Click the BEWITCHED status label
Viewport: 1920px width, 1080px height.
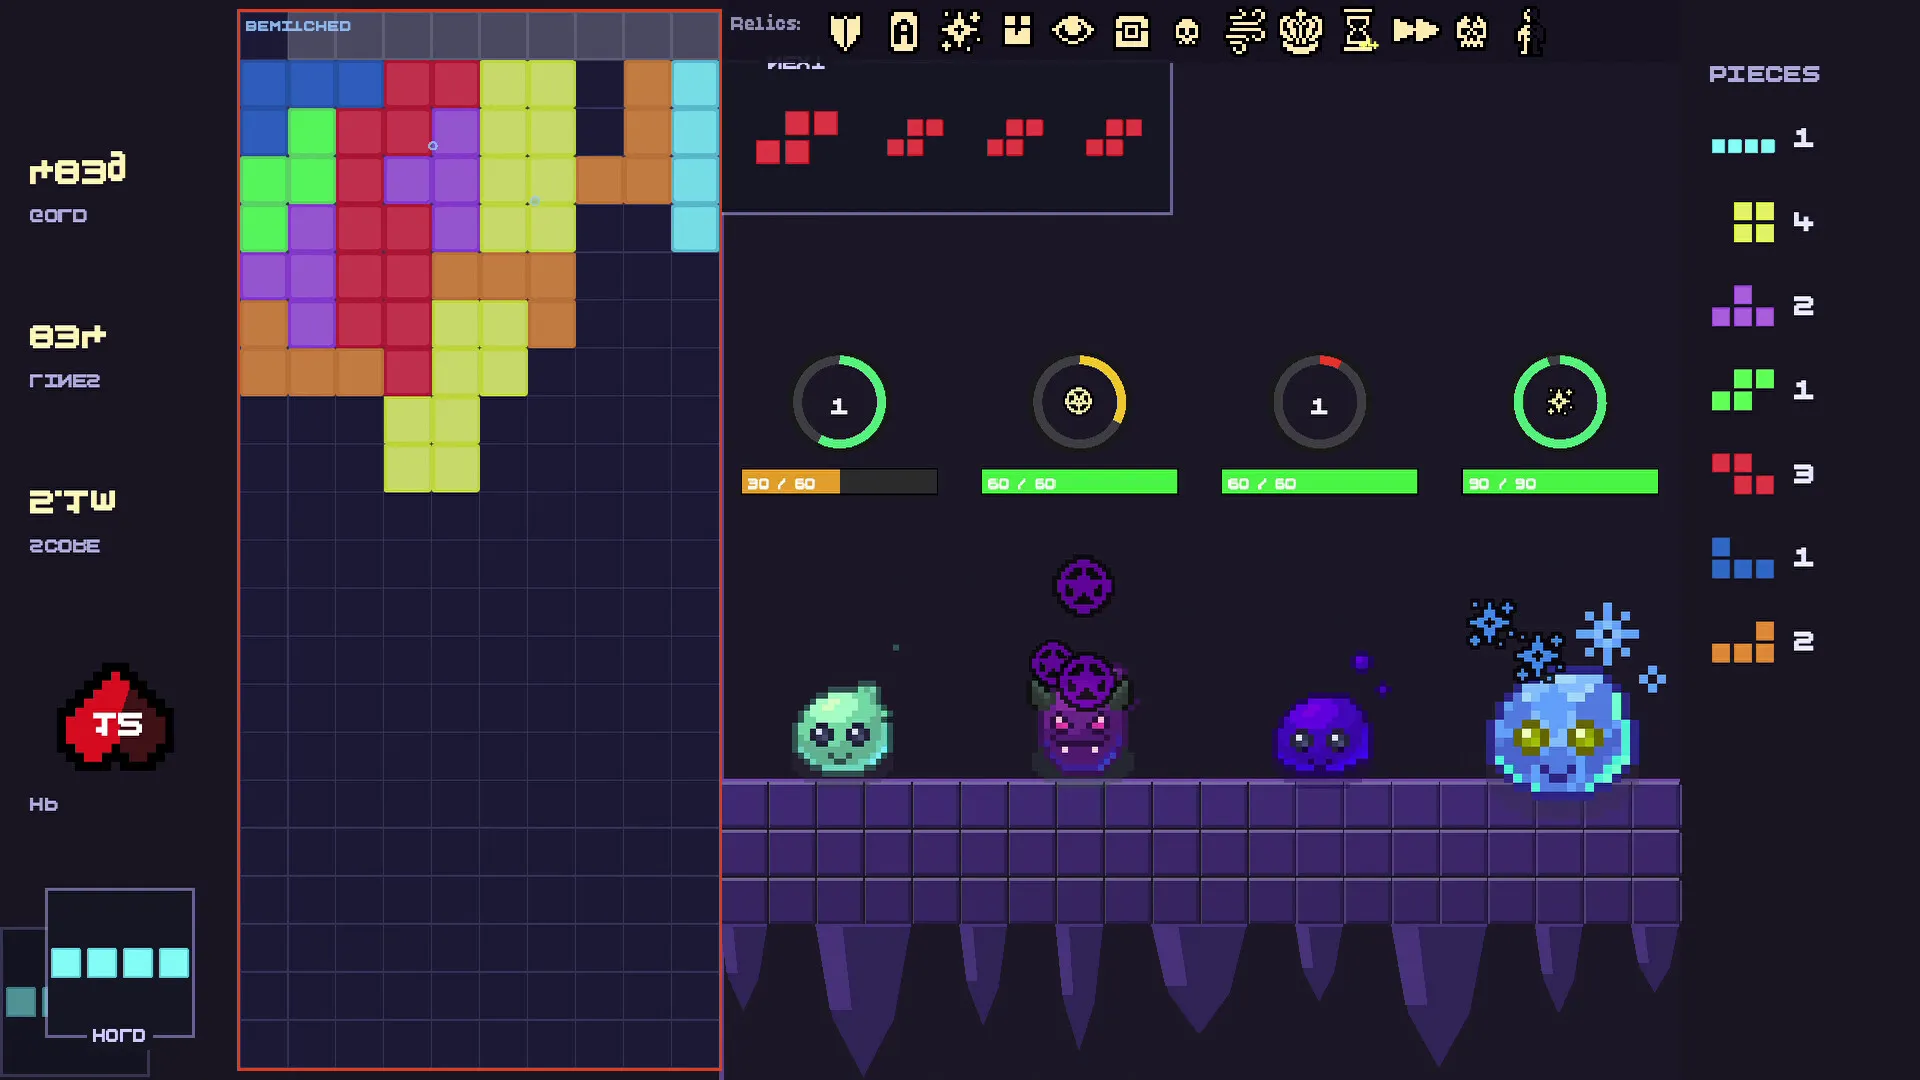298,26
